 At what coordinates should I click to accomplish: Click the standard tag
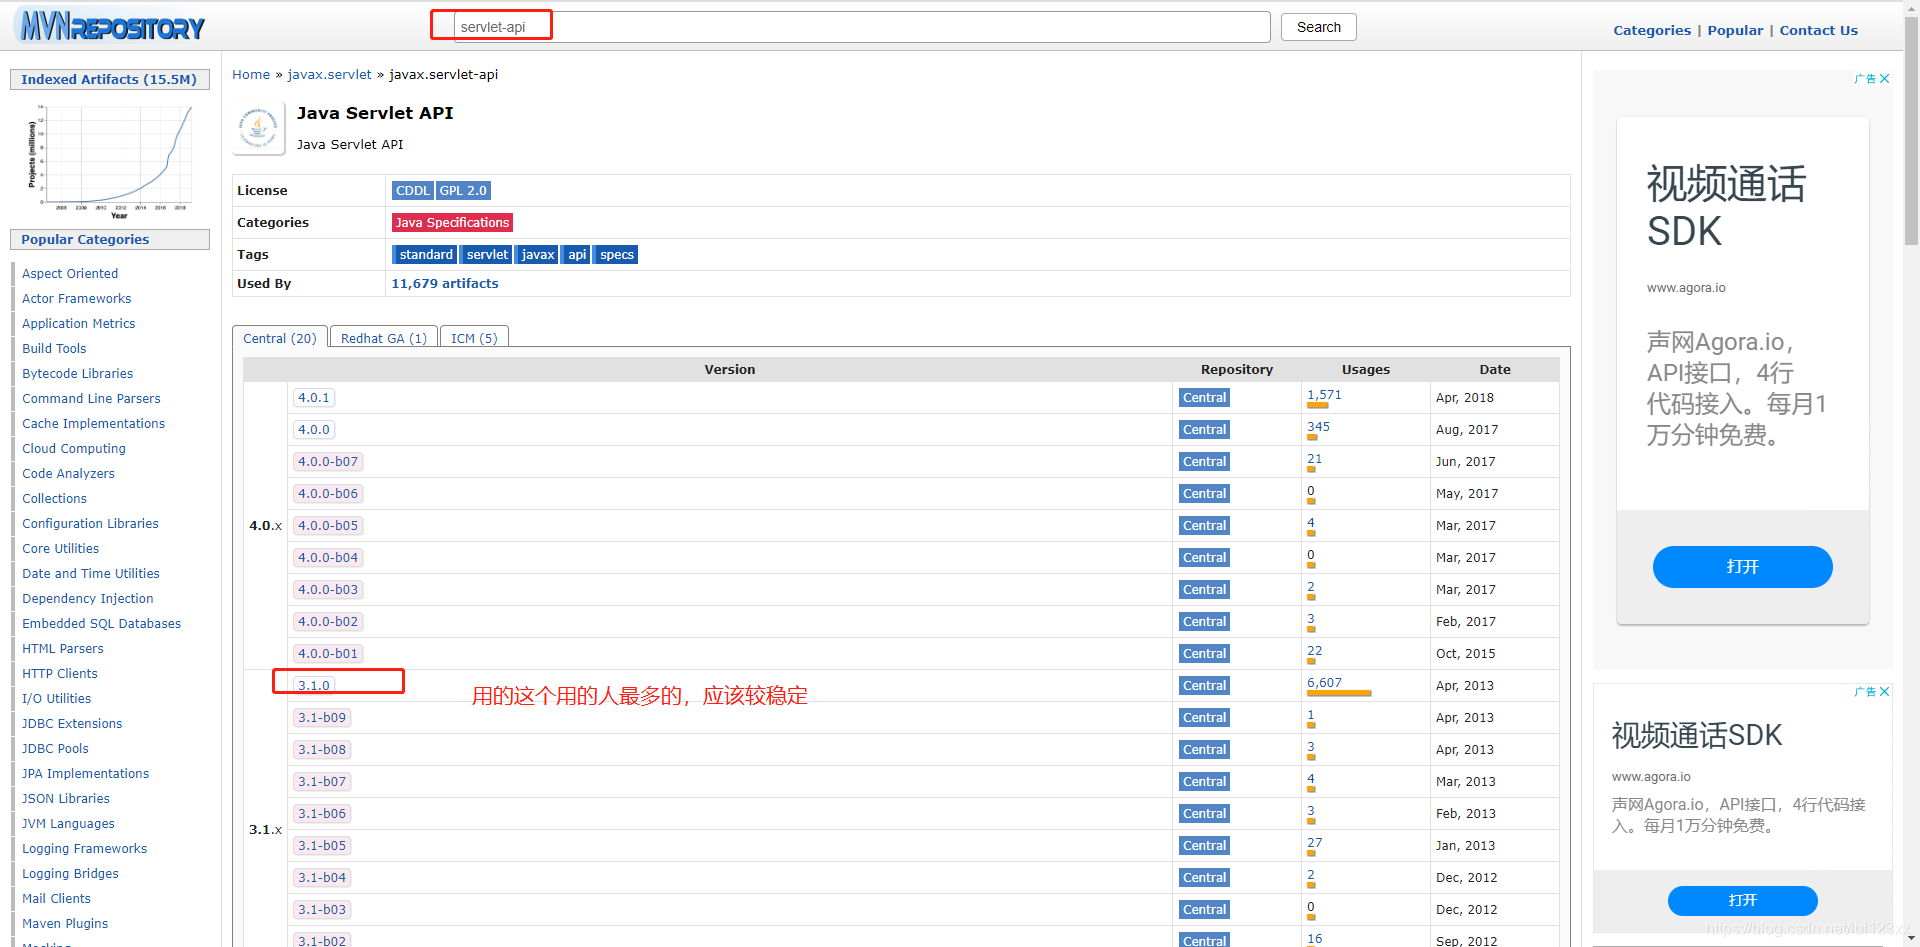(425, 255)
